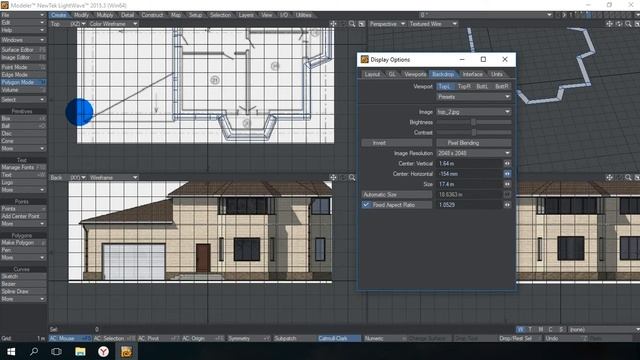The width and height of the screenshot is (640, 360).
Task: Select the TopR viewport option
Action: click(464, 86)
